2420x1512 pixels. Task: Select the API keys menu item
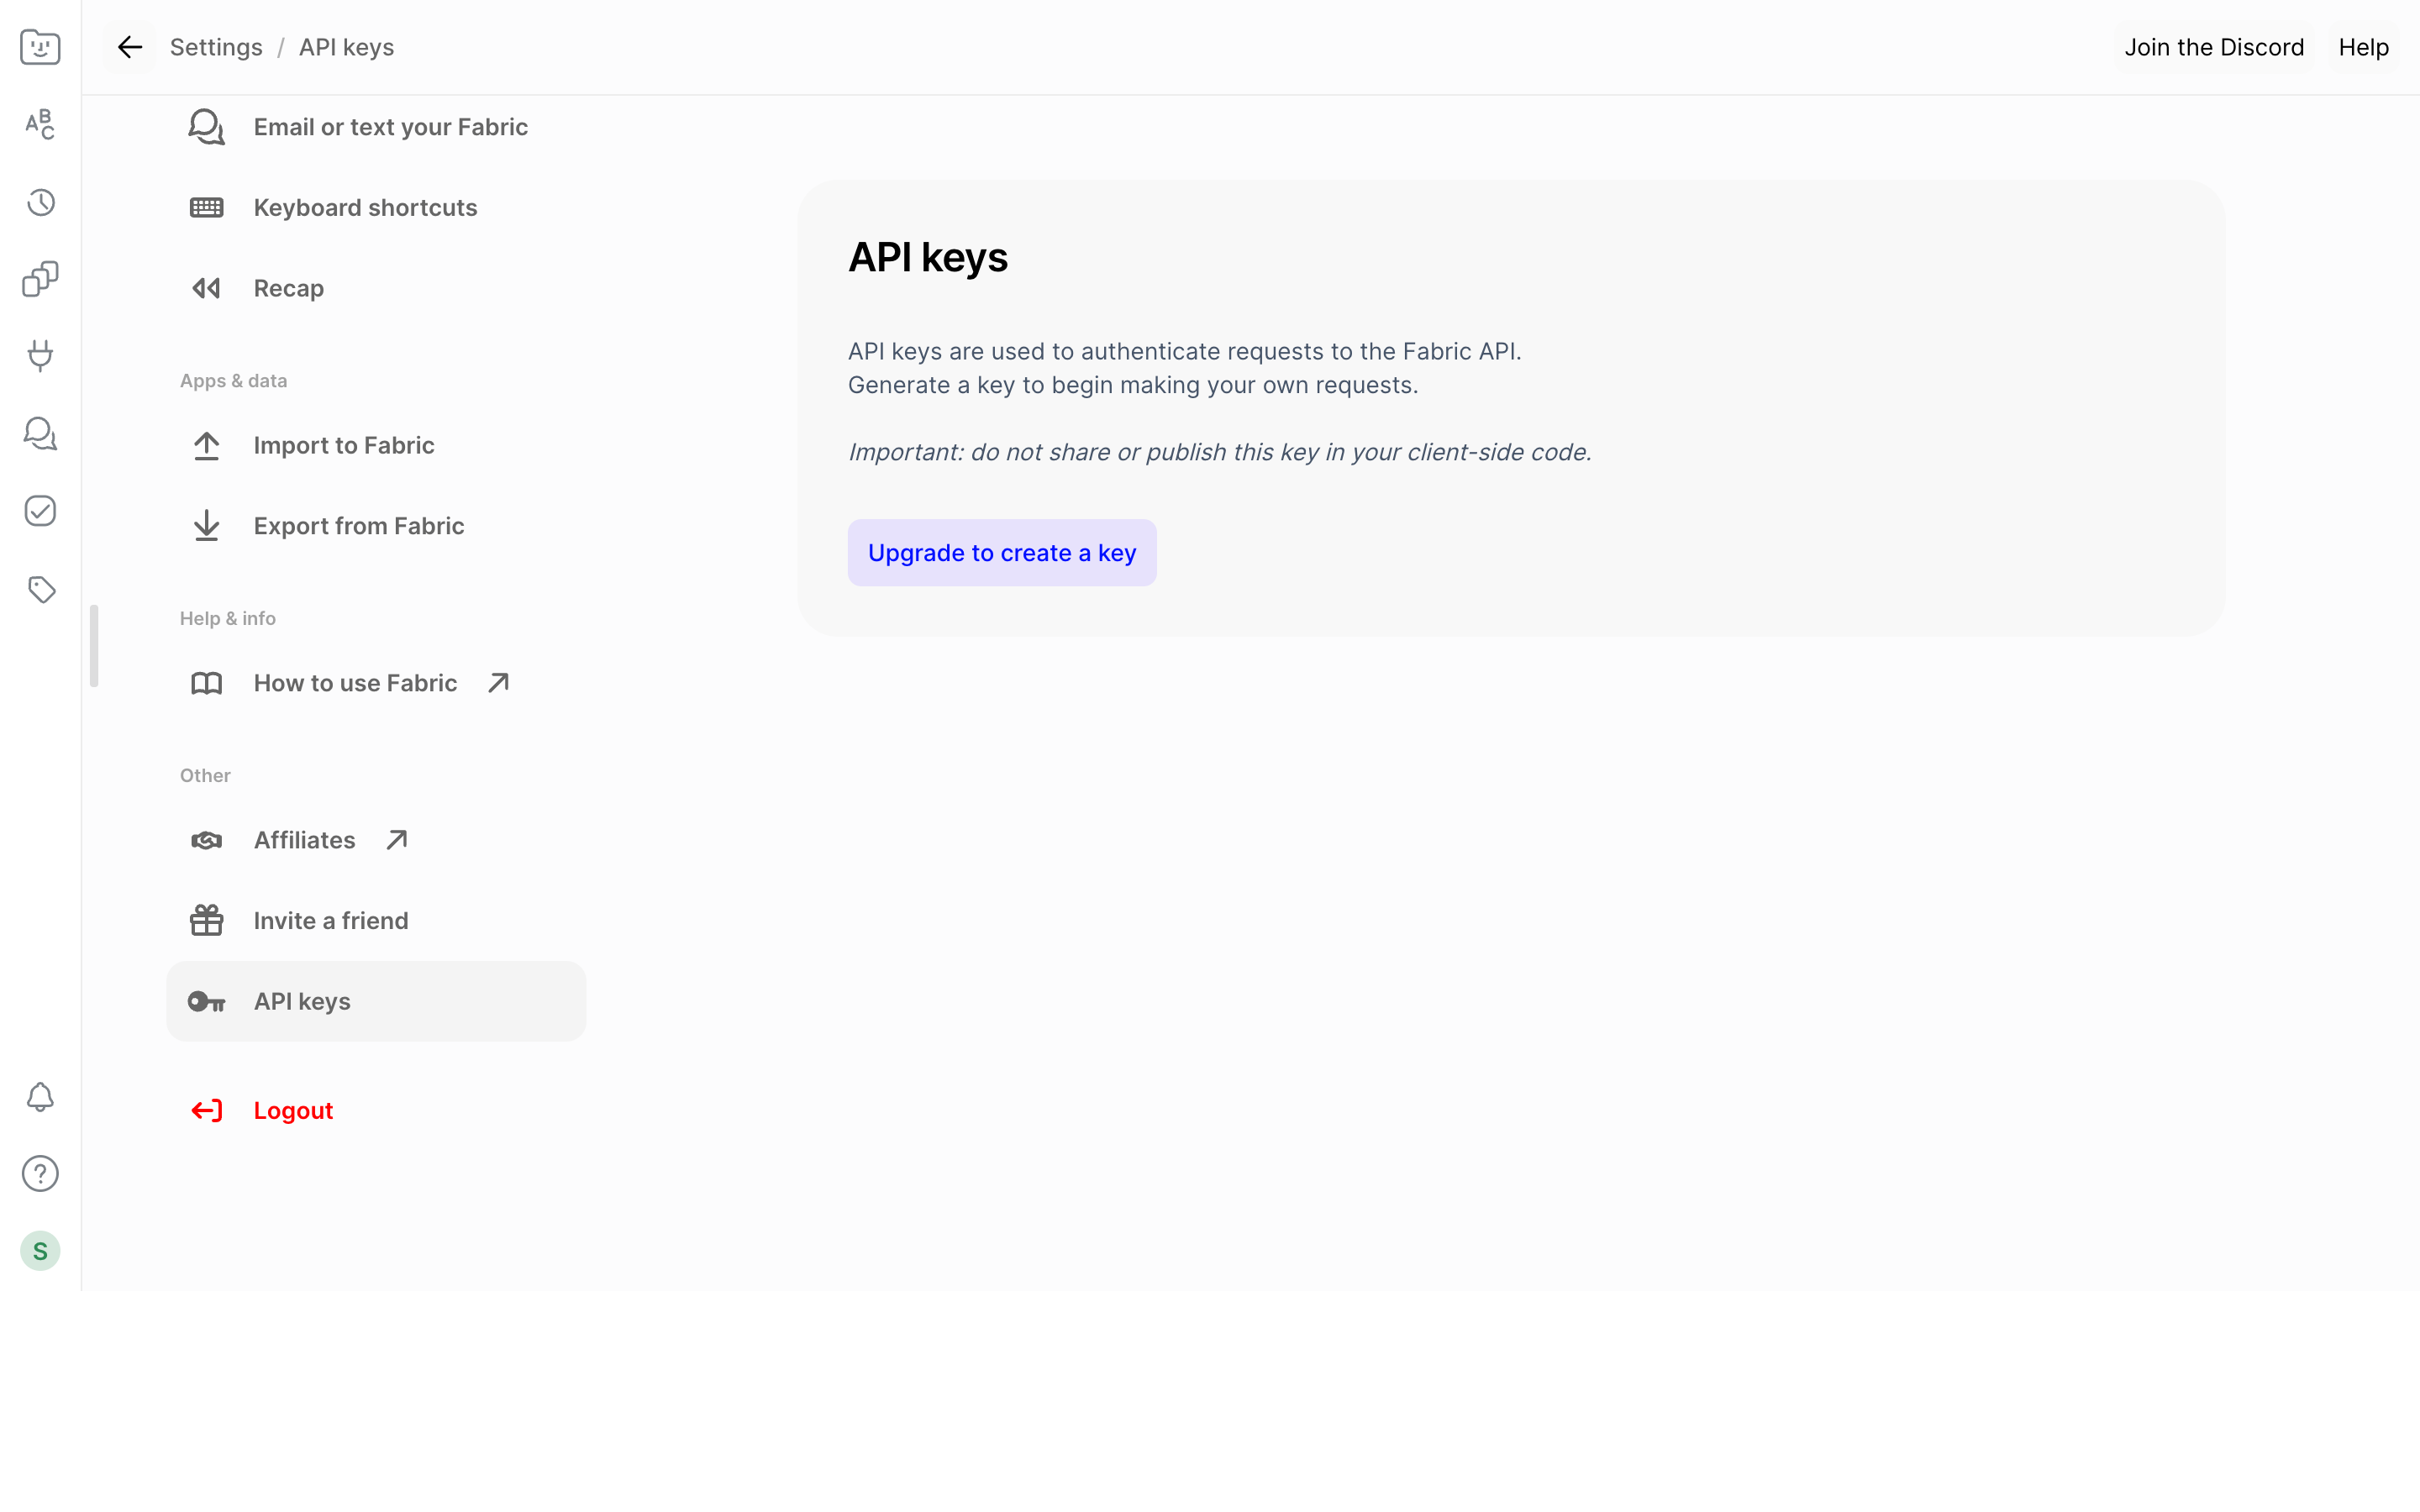click(376, 1001)
